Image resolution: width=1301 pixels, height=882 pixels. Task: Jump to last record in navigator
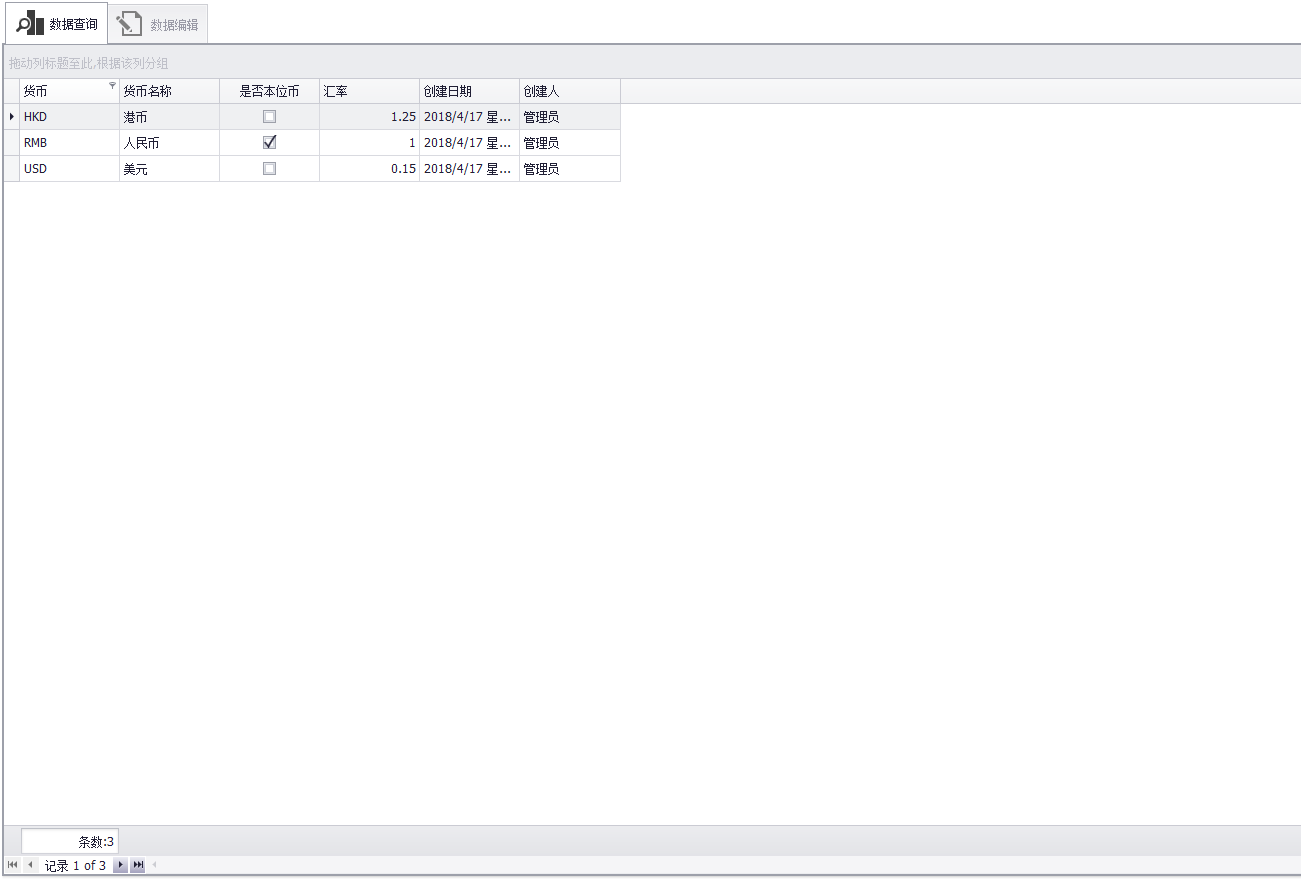click(x=138, y=865)
